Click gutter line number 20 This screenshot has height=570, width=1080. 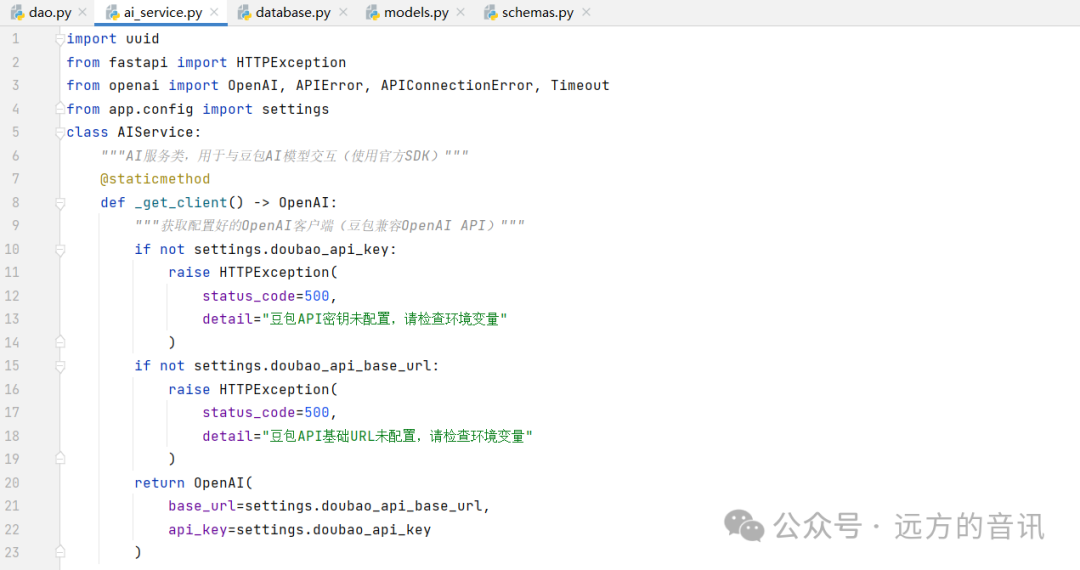[x=12, y=483]
